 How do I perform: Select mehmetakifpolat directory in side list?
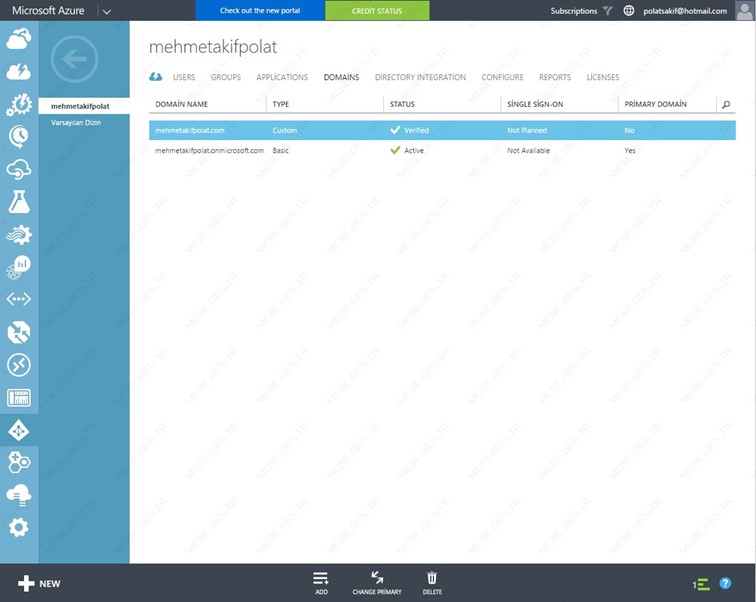(x=84, y=106)
